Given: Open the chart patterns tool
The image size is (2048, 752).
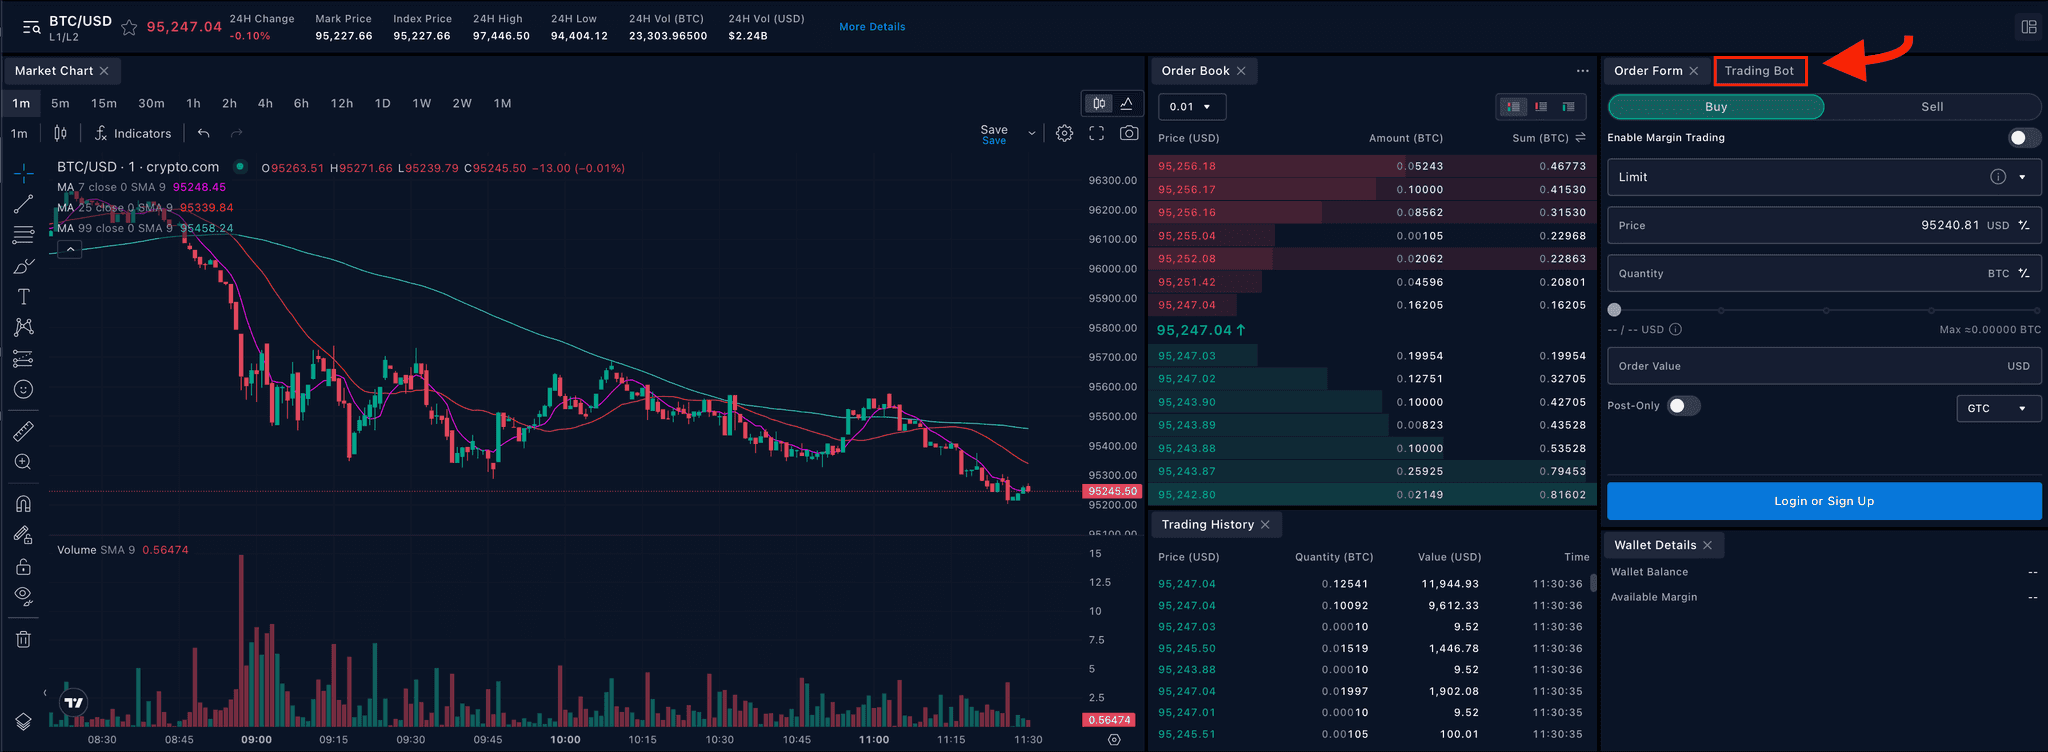Looking at the screenshot, I should (24, 327).
